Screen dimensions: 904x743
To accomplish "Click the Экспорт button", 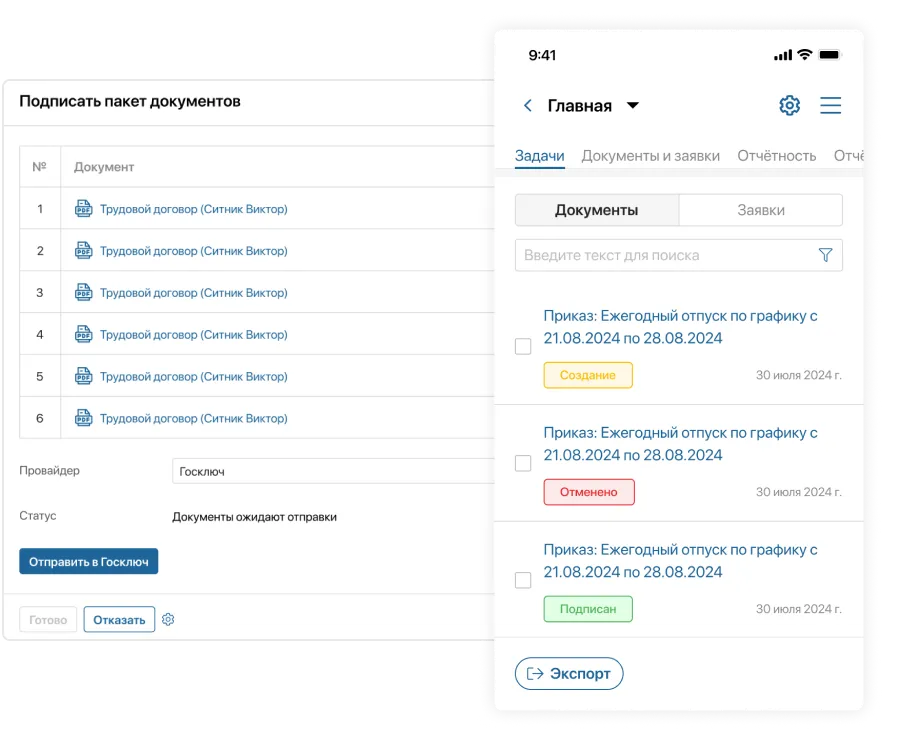I will [x=569, y=674].
